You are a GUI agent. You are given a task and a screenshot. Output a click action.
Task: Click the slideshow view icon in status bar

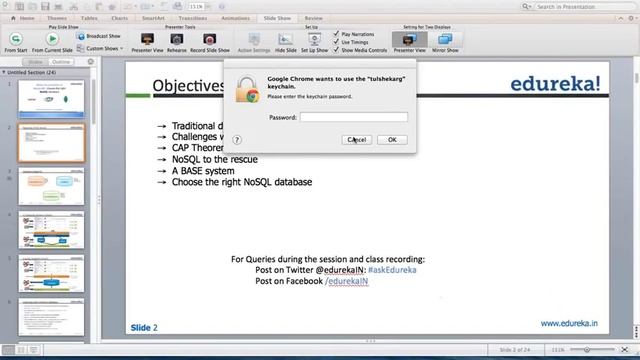[33, 350]
